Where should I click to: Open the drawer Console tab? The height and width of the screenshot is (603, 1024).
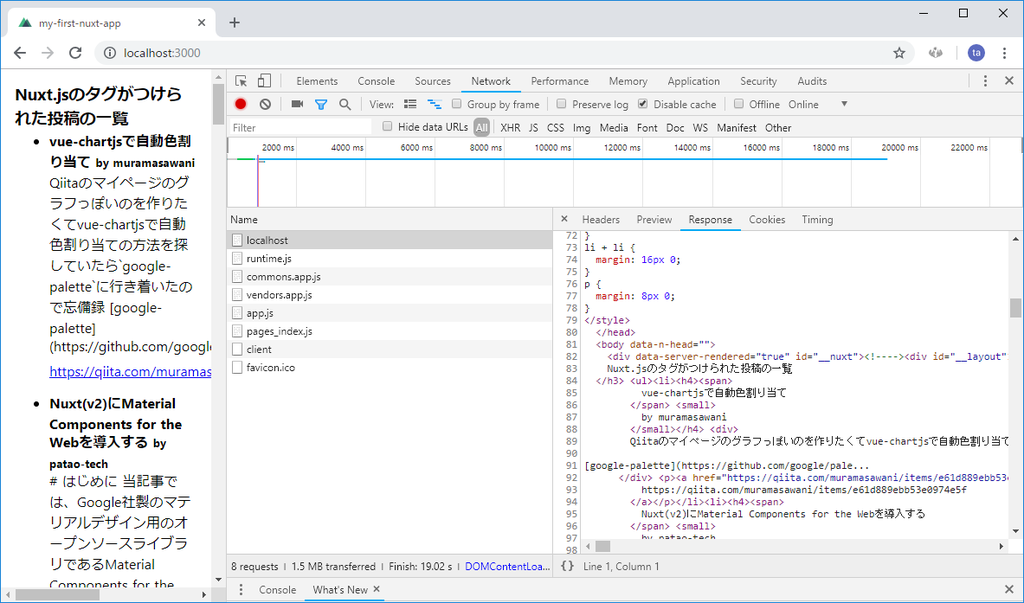pyautogui.click(x=278, y=589)
